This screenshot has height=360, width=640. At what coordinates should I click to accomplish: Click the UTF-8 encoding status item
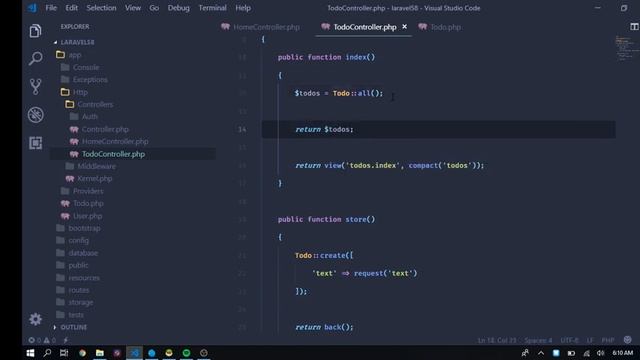tap(570, 340)
